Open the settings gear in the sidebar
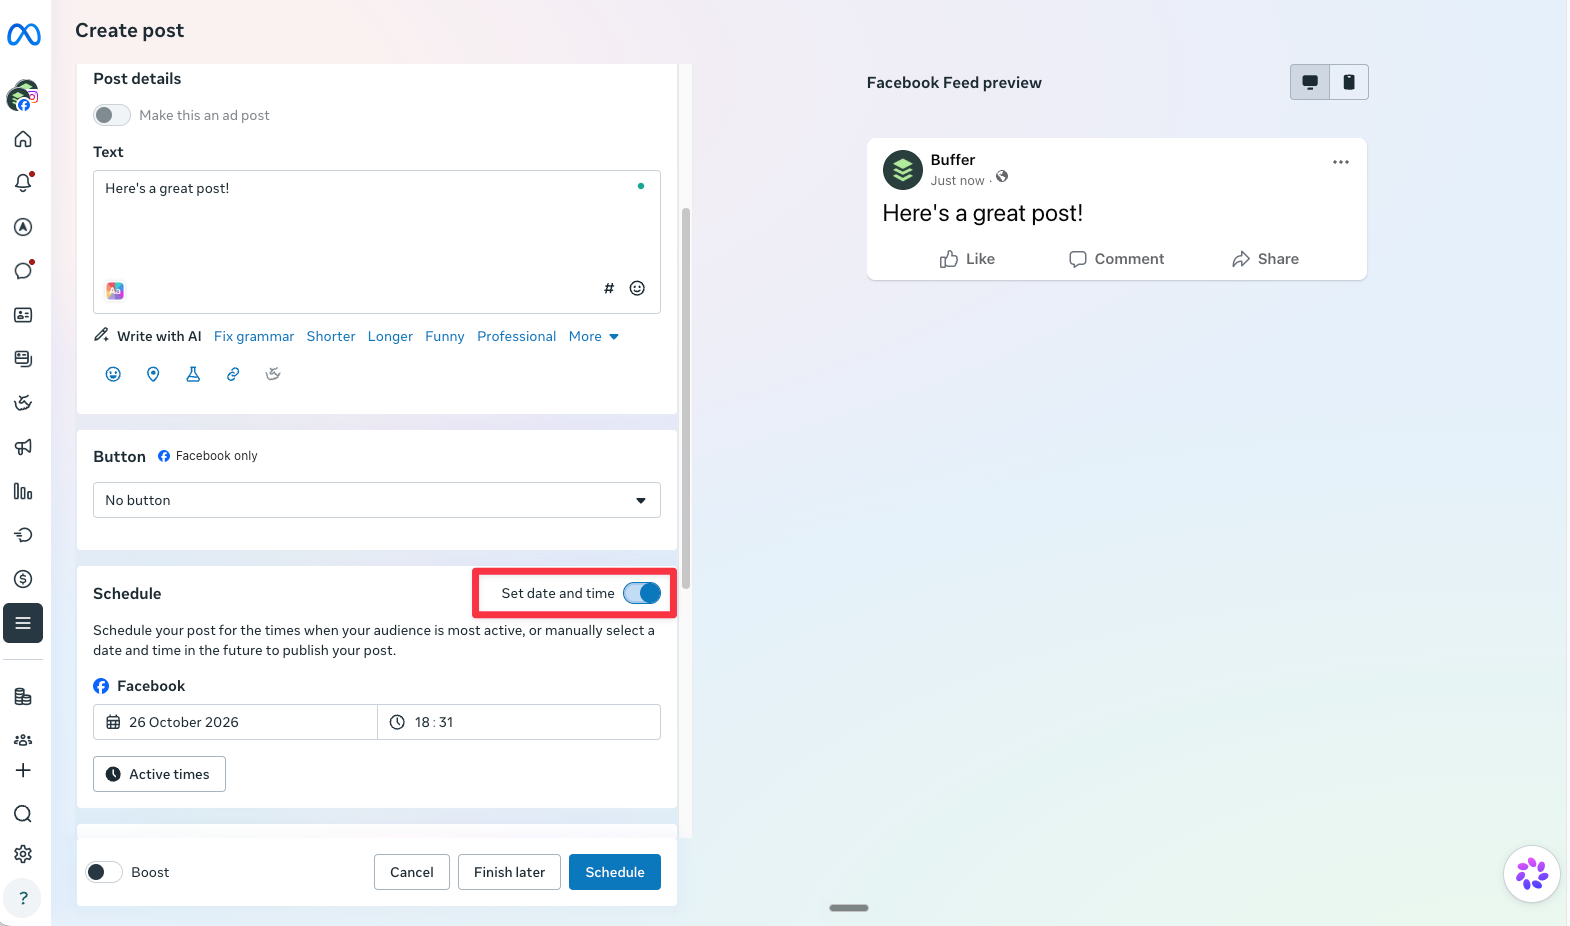The width and height of the screenshot is (1570, 926). tap(23, 854)
